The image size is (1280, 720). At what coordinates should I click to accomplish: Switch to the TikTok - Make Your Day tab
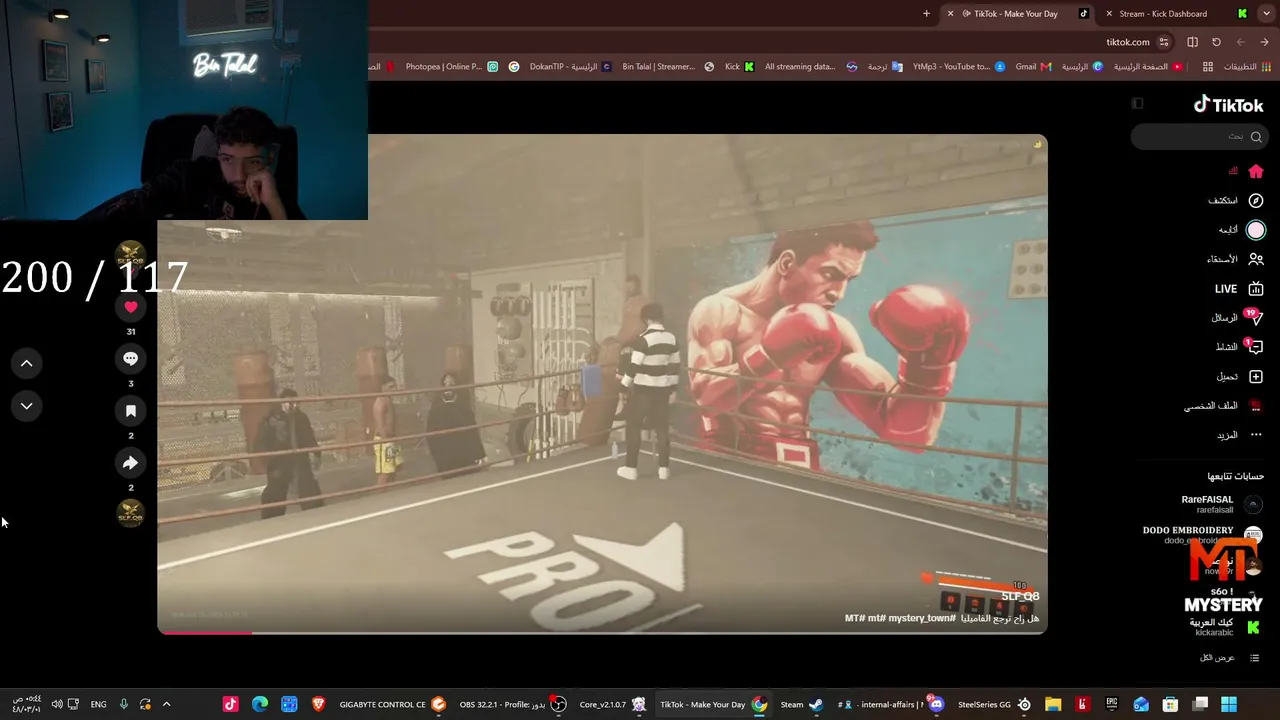(1016, 14)
